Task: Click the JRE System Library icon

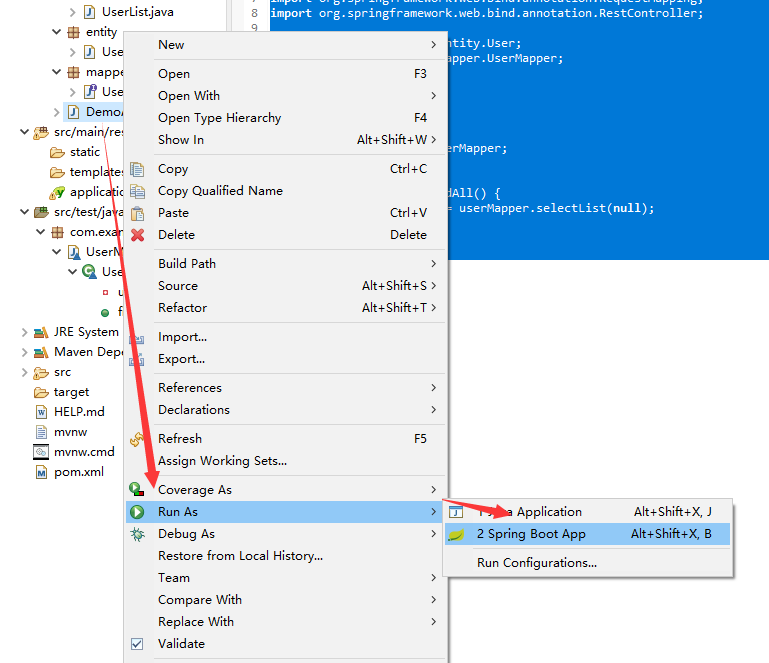Action: [x=41, y=332]
